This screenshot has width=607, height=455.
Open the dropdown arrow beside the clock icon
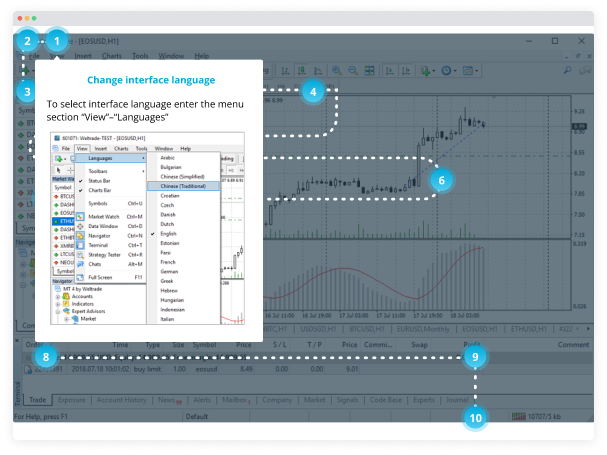[455, 71]
